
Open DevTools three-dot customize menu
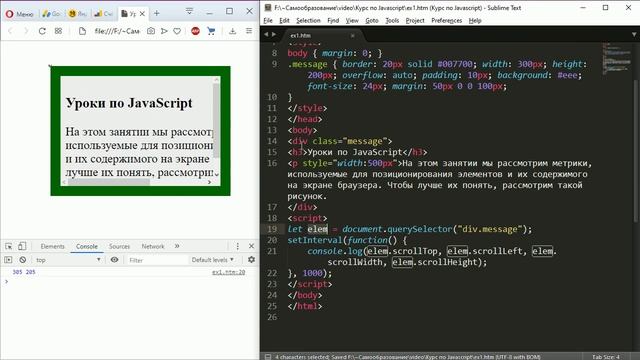pyautogui.click(x=238, y=246)
